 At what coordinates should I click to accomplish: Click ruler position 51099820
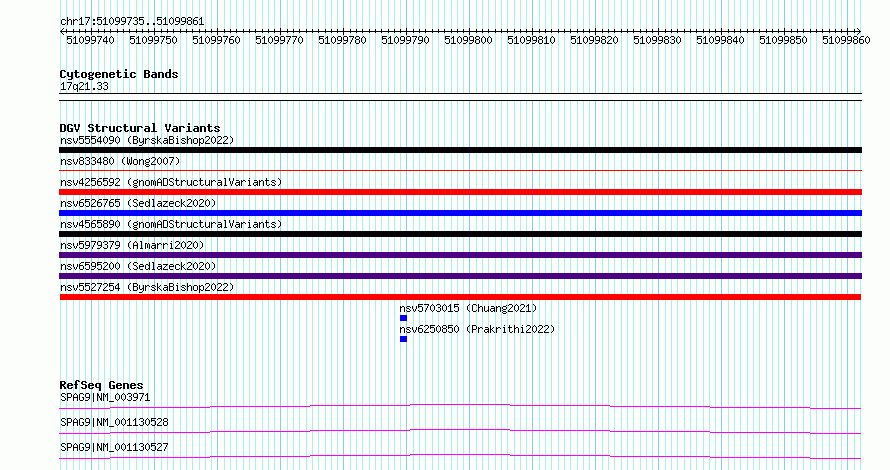click(x=594, y=40)
